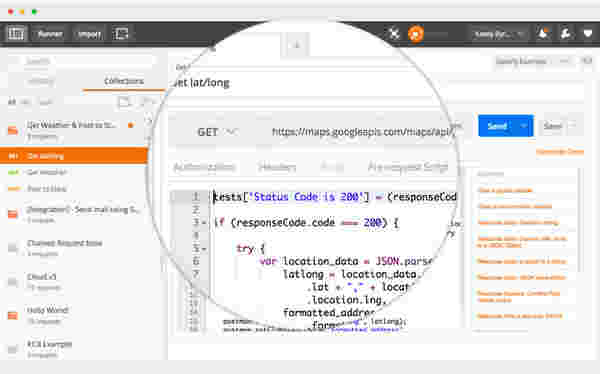Switch to the History tab

tap(41, 81)
